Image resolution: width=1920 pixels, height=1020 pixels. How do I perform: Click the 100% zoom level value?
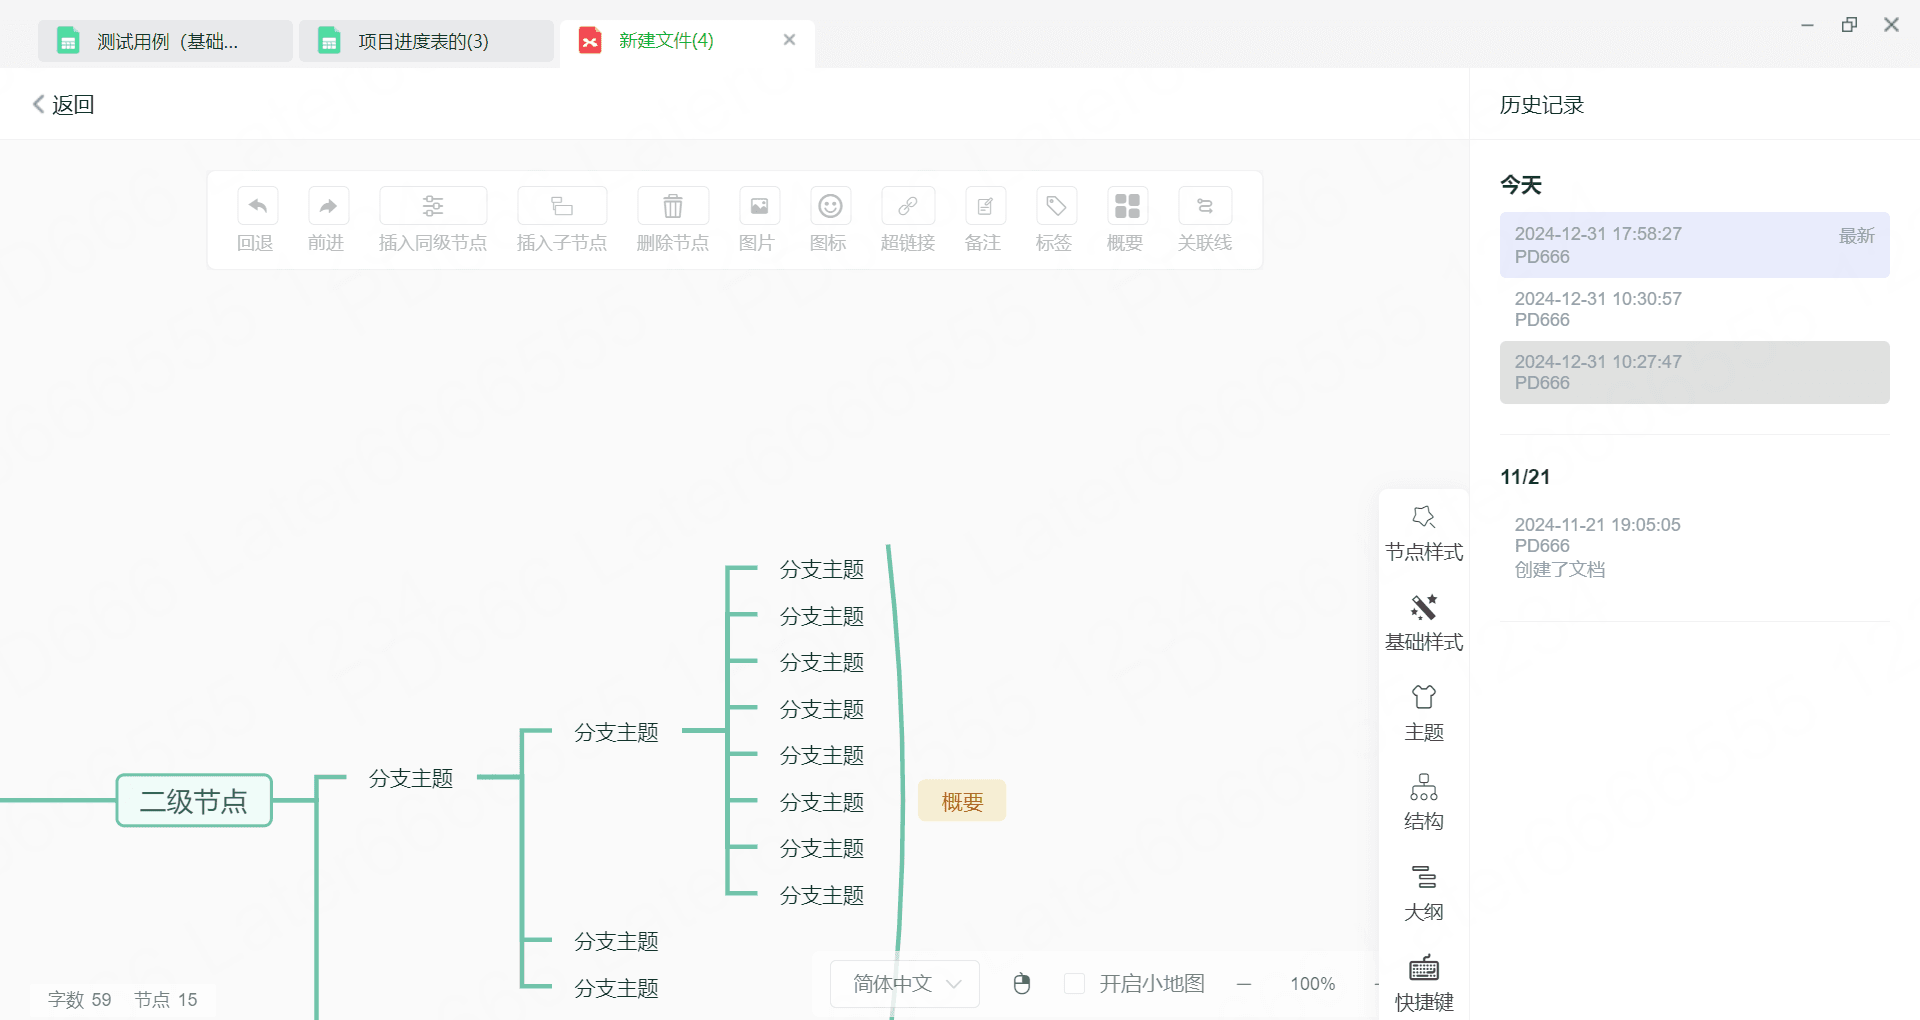click(x=1312, y=984)
